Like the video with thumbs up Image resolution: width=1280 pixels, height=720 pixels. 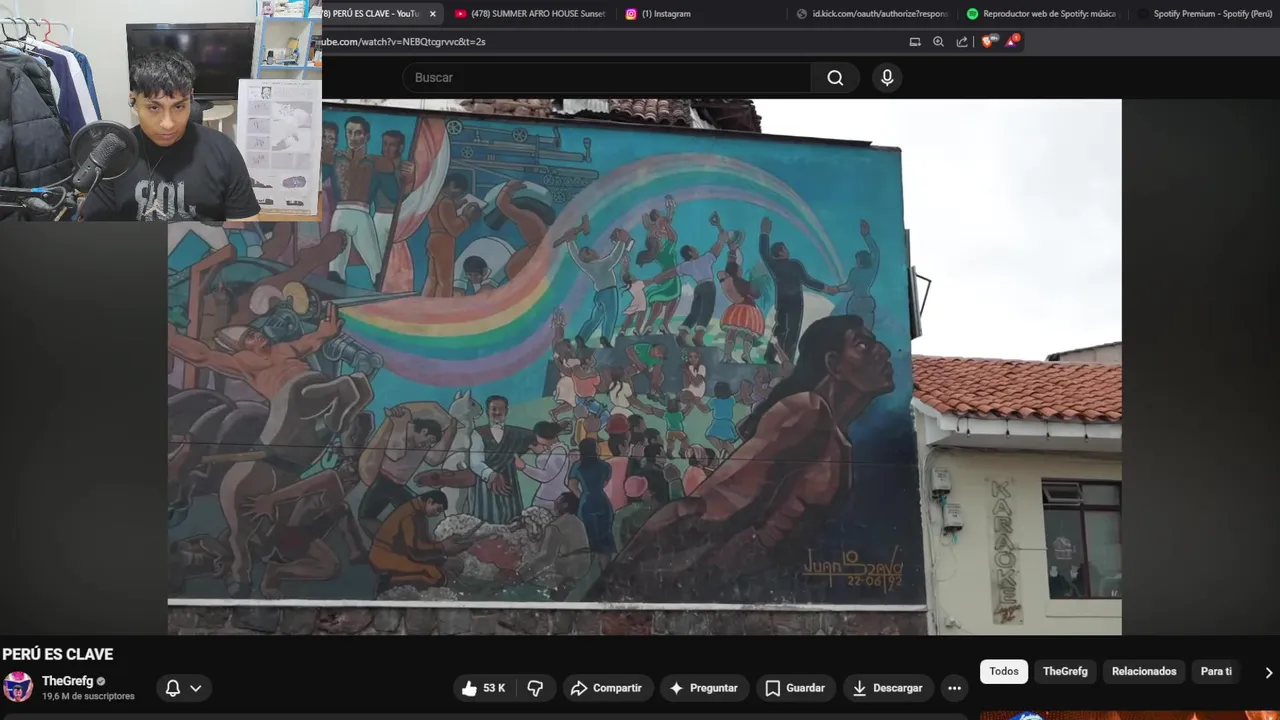click(486, 688)
